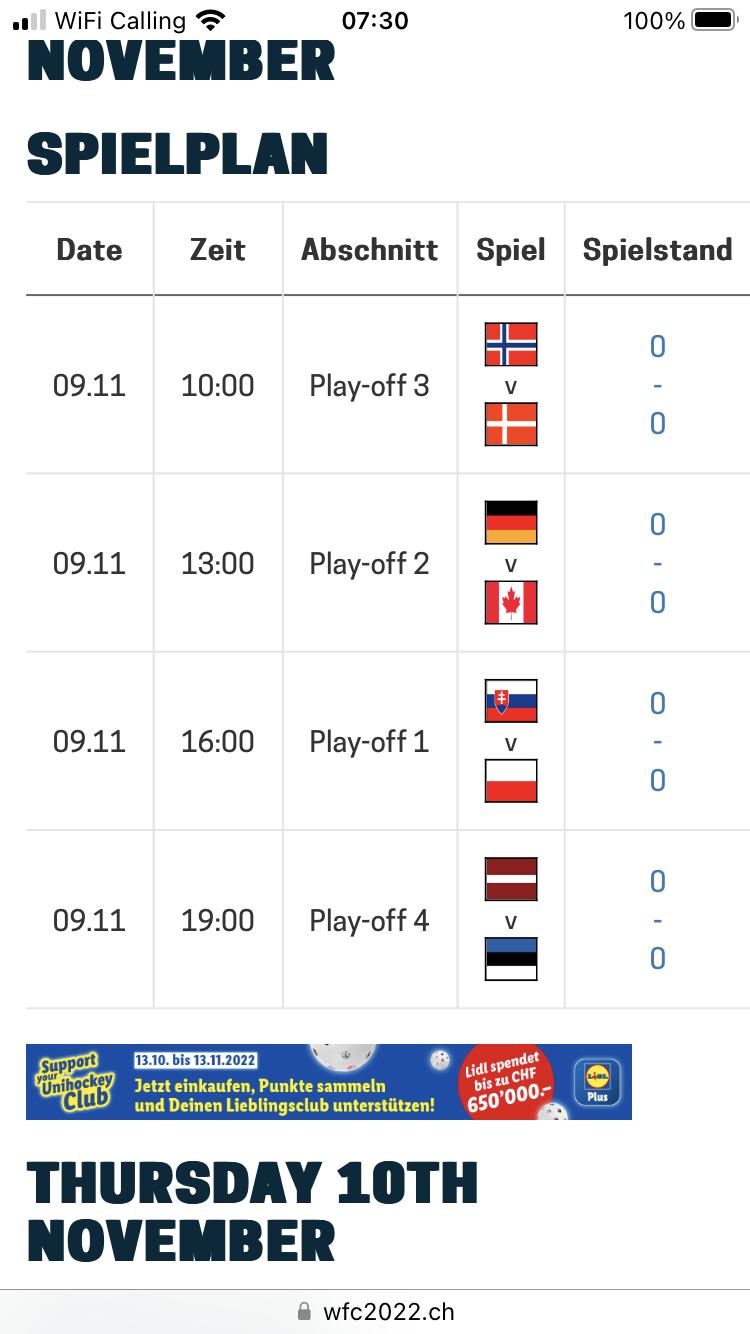Tap the Poland flag icon
This screenshot has width=750, height=1334.
[511, 781]
